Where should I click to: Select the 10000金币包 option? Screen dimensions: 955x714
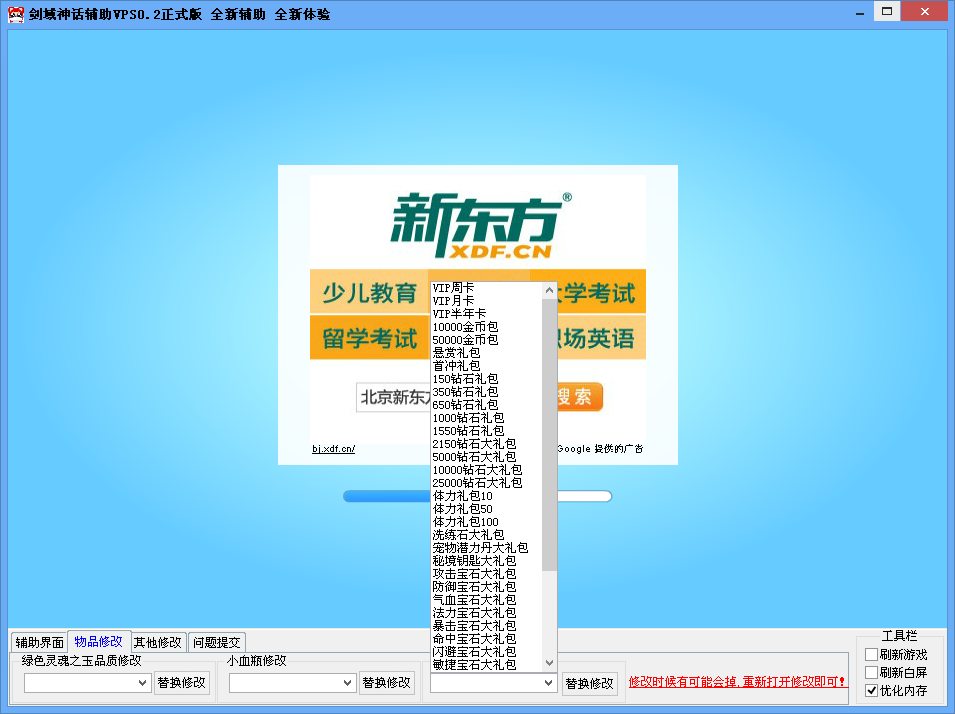click(x=486, y=327)
